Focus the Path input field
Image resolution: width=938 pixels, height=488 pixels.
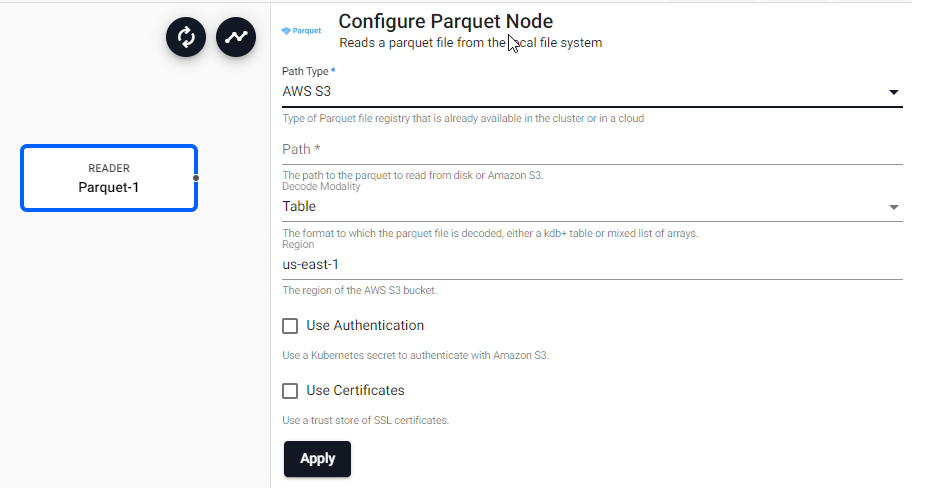pos(592,150)
